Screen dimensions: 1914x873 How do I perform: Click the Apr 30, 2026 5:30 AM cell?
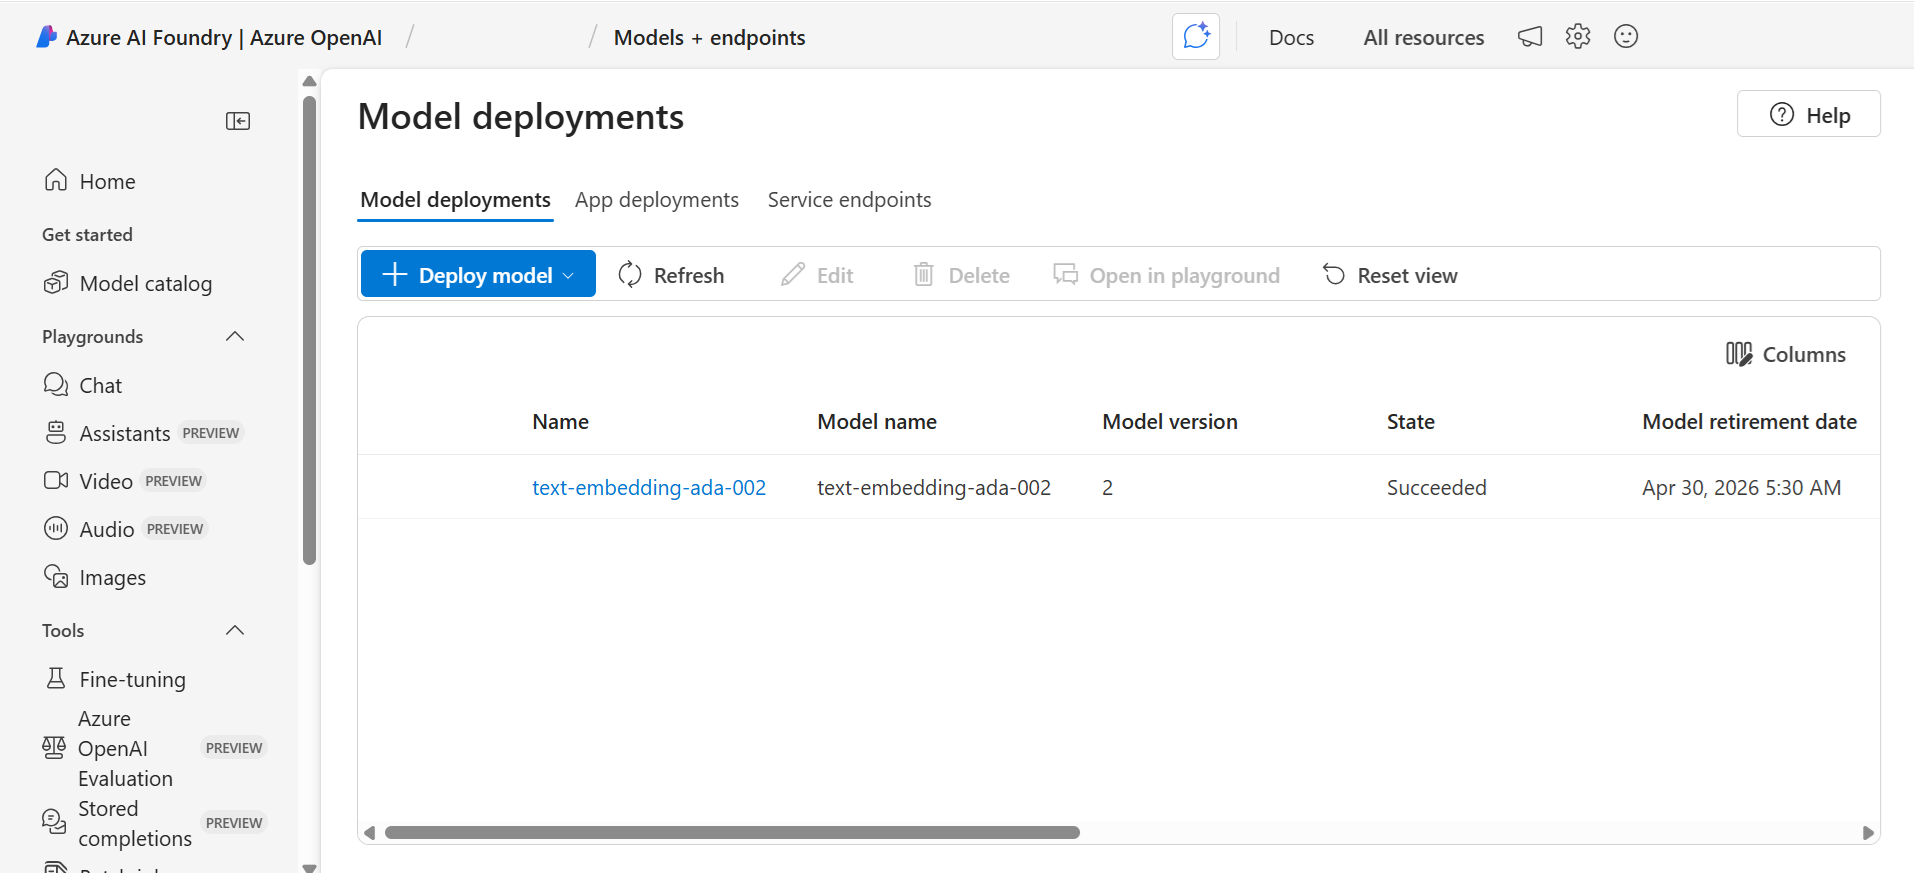point(1742,487)
